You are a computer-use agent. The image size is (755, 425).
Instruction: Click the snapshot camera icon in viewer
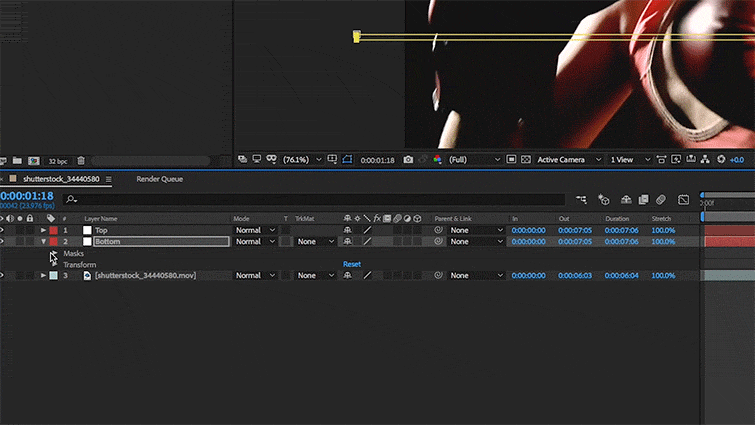tap(408, 159)
